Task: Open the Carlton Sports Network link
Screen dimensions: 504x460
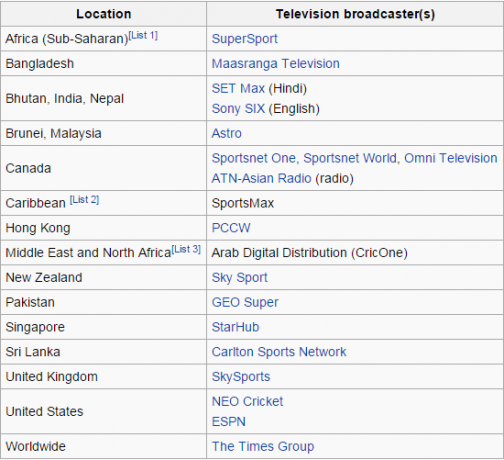Action: pyautogui.click(x=279, y=352)
